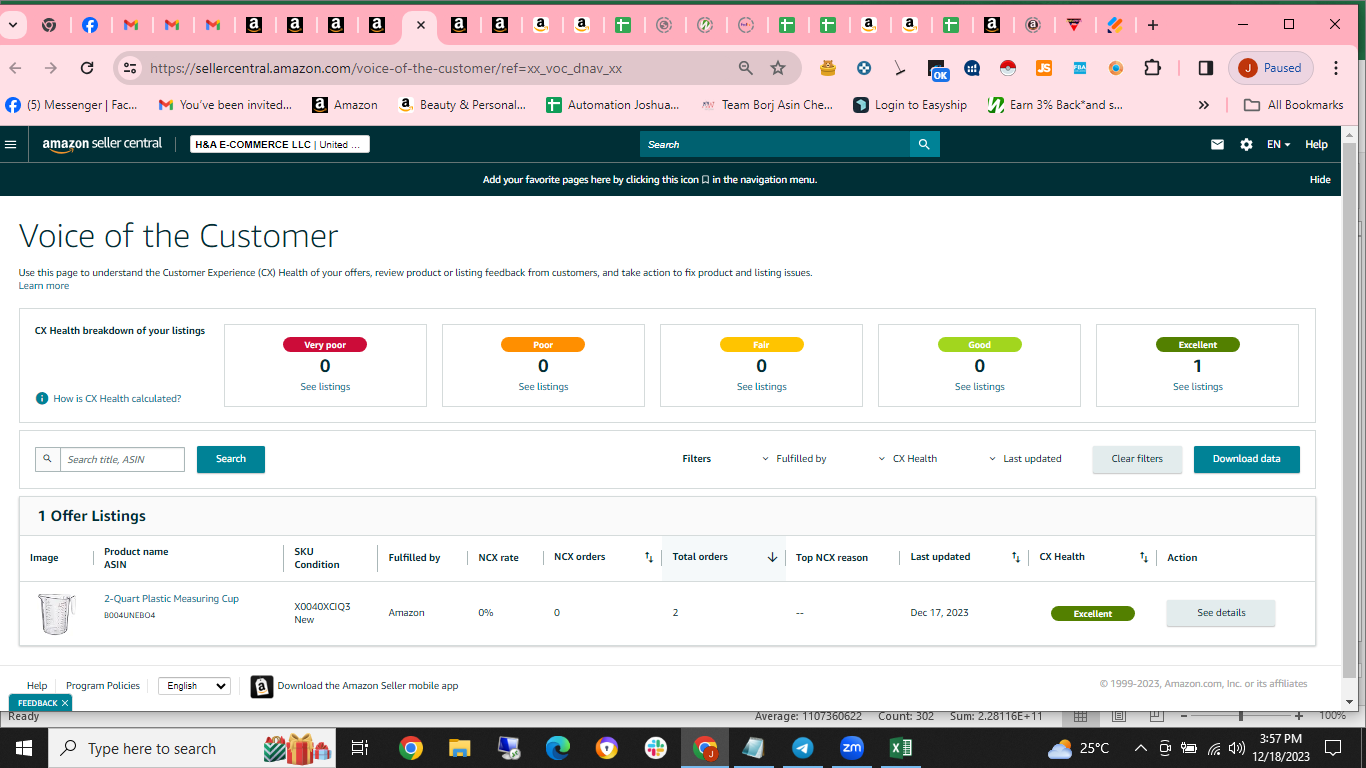Expand the Last updated filter dropdown

coord(1025,459)
